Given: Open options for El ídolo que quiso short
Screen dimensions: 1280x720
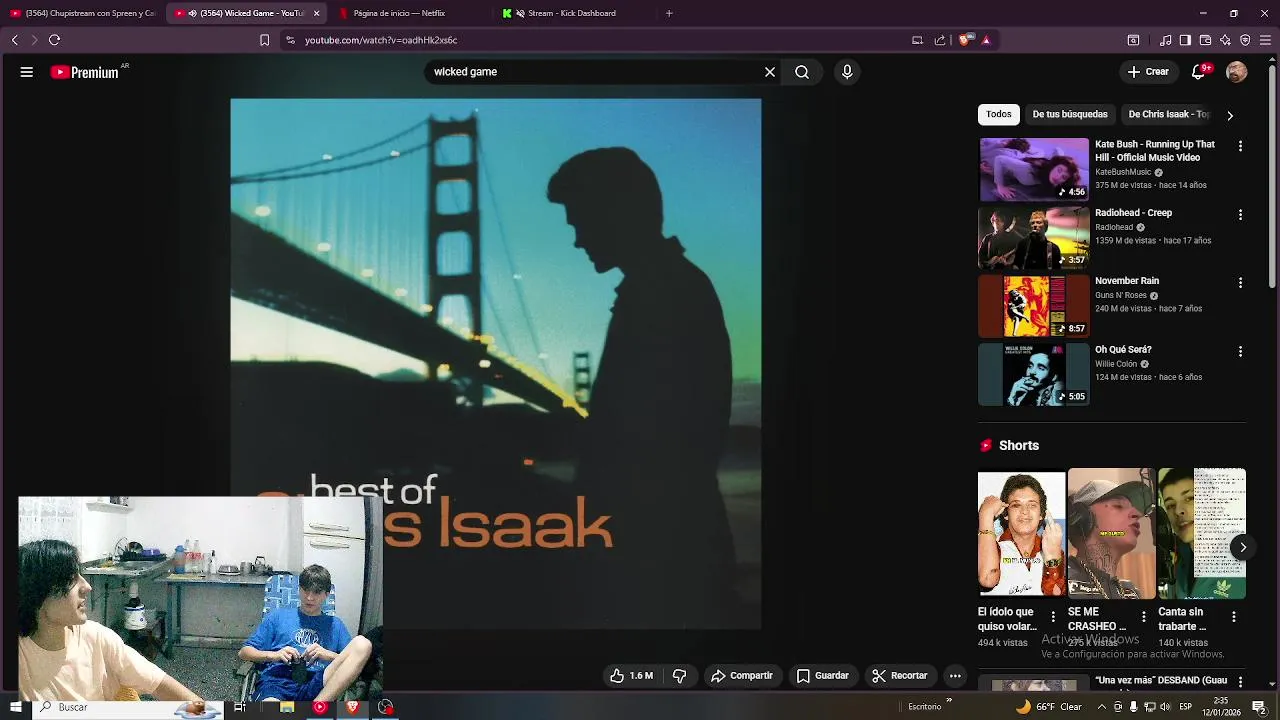Looking at the screenshot, I should (x=1052, y=617).
